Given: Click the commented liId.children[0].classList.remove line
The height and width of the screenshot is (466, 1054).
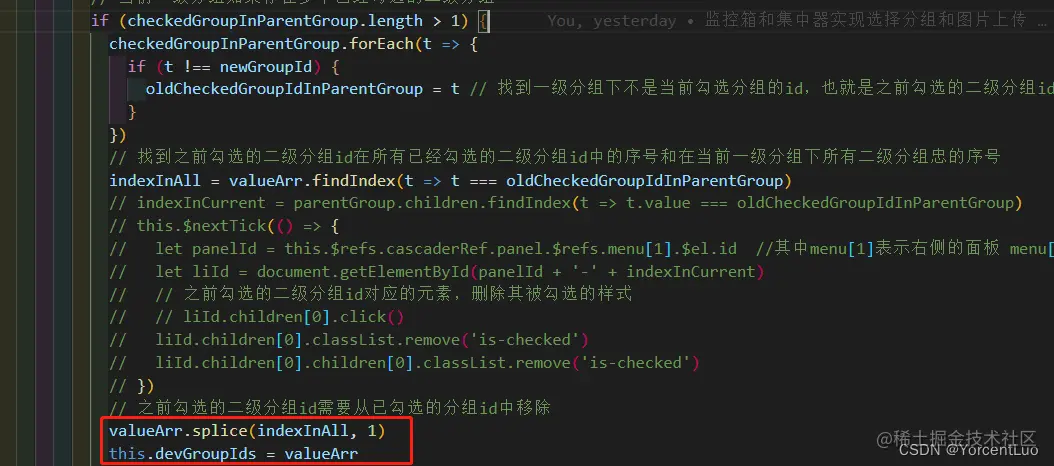Looking at the screenshot, I should pyautogui.click(x=349, y=340).
